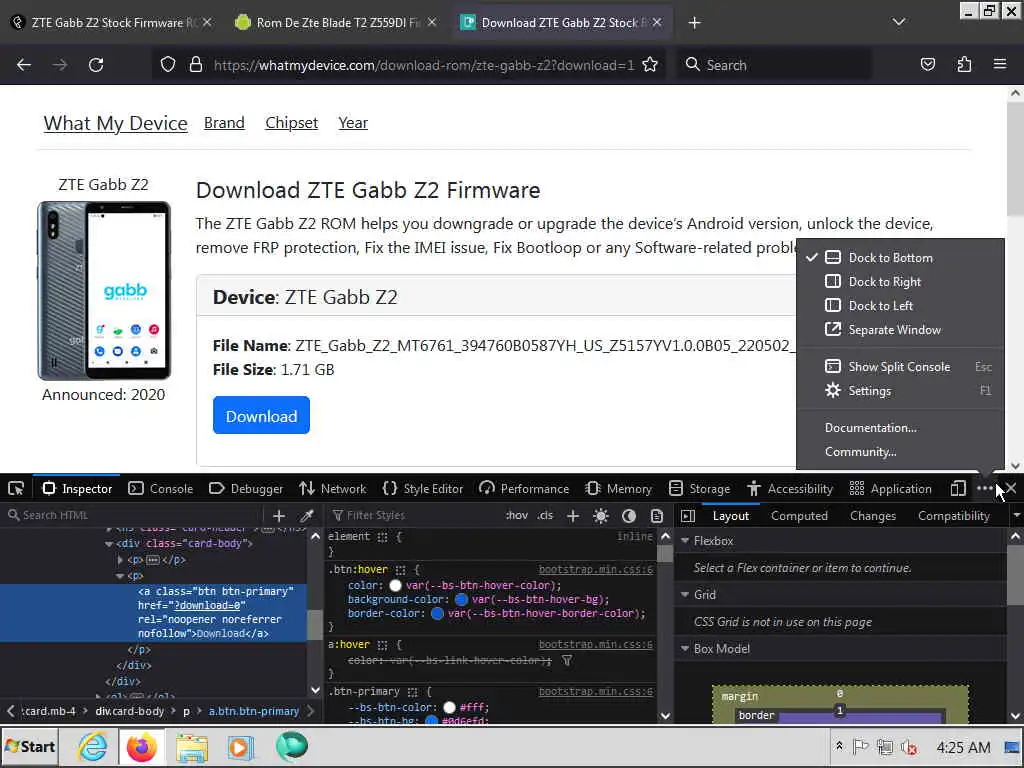Open Community... menu entry

pos(900,452)
